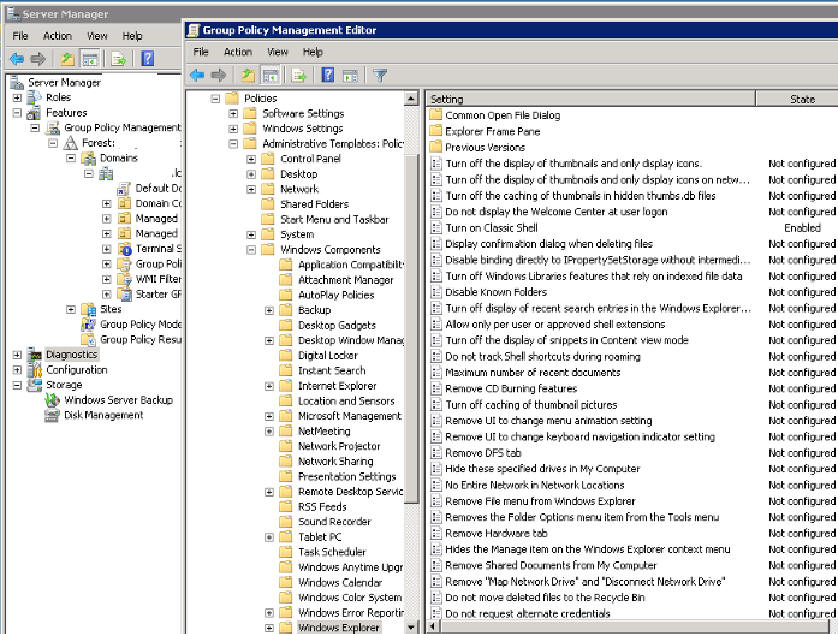Viewport: 838px width, 634px height.
Task: Collapse Policies node in policy tree
Action: pos(215,98)
